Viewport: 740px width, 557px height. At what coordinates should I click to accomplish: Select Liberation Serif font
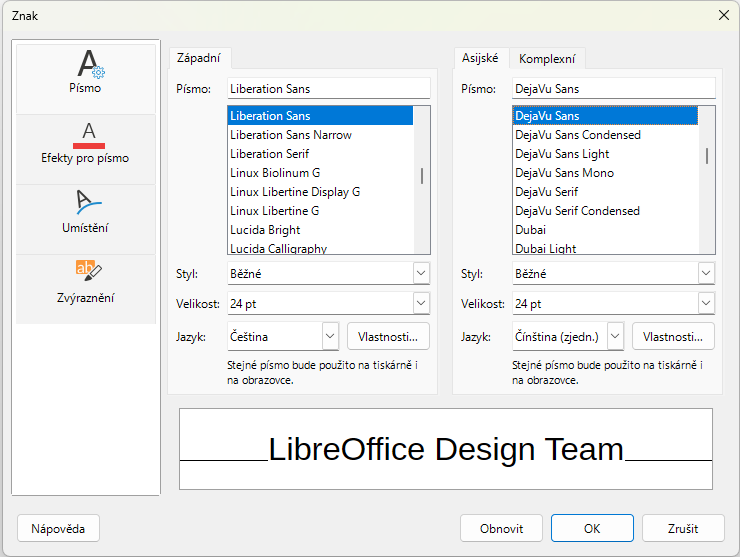(x=320, y=154)
